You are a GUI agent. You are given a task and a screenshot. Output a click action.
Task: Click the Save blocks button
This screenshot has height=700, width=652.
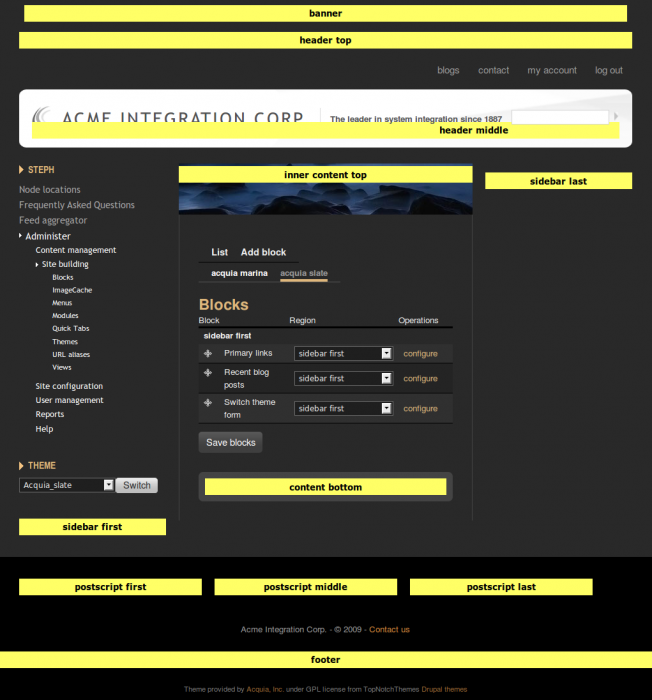click(x=230, y=442)
